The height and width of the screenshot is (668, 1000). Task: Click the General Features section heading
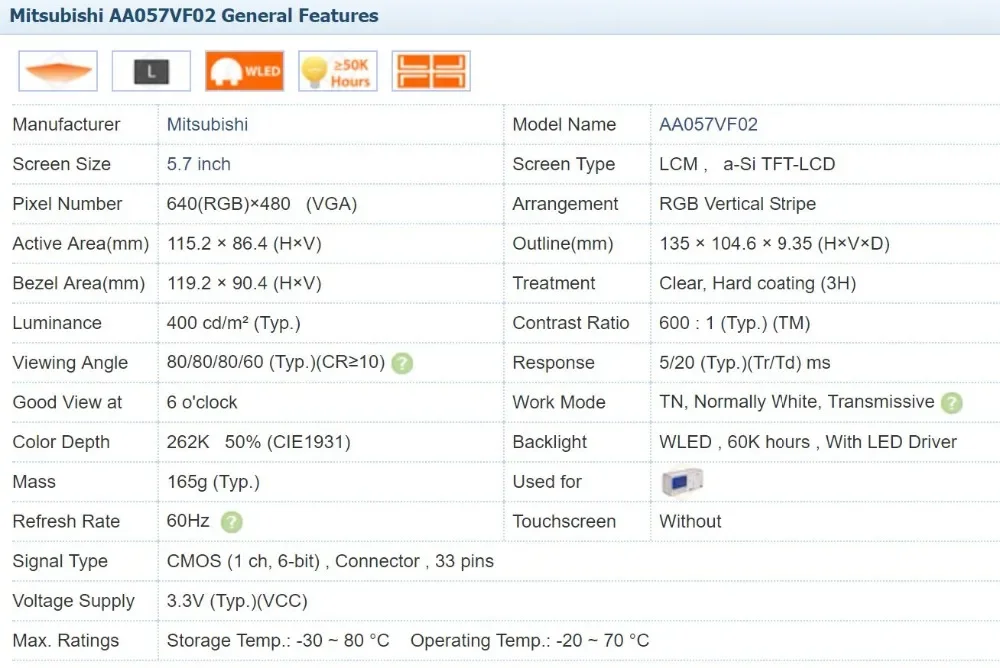195,16
